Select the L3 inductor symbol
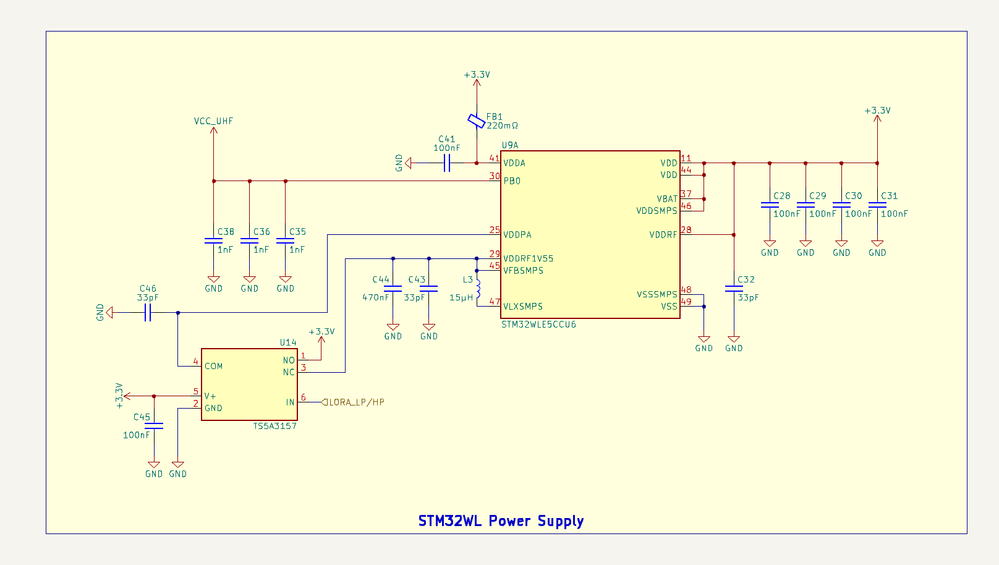999x565 pixels. 479,289
